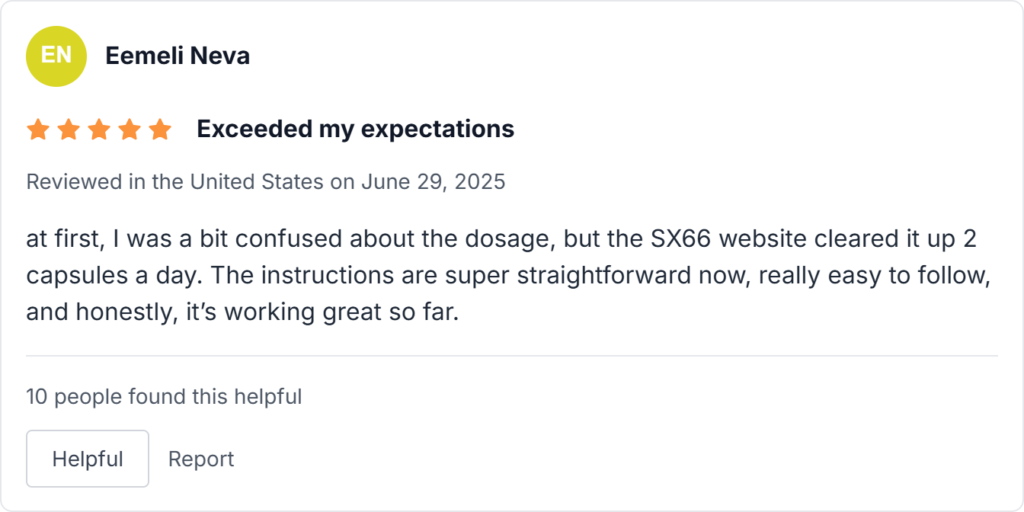The width and height of the screenshot is (1024, 512).
Task: Click the "10 people found this helpful" text
Action: point(164,397)
